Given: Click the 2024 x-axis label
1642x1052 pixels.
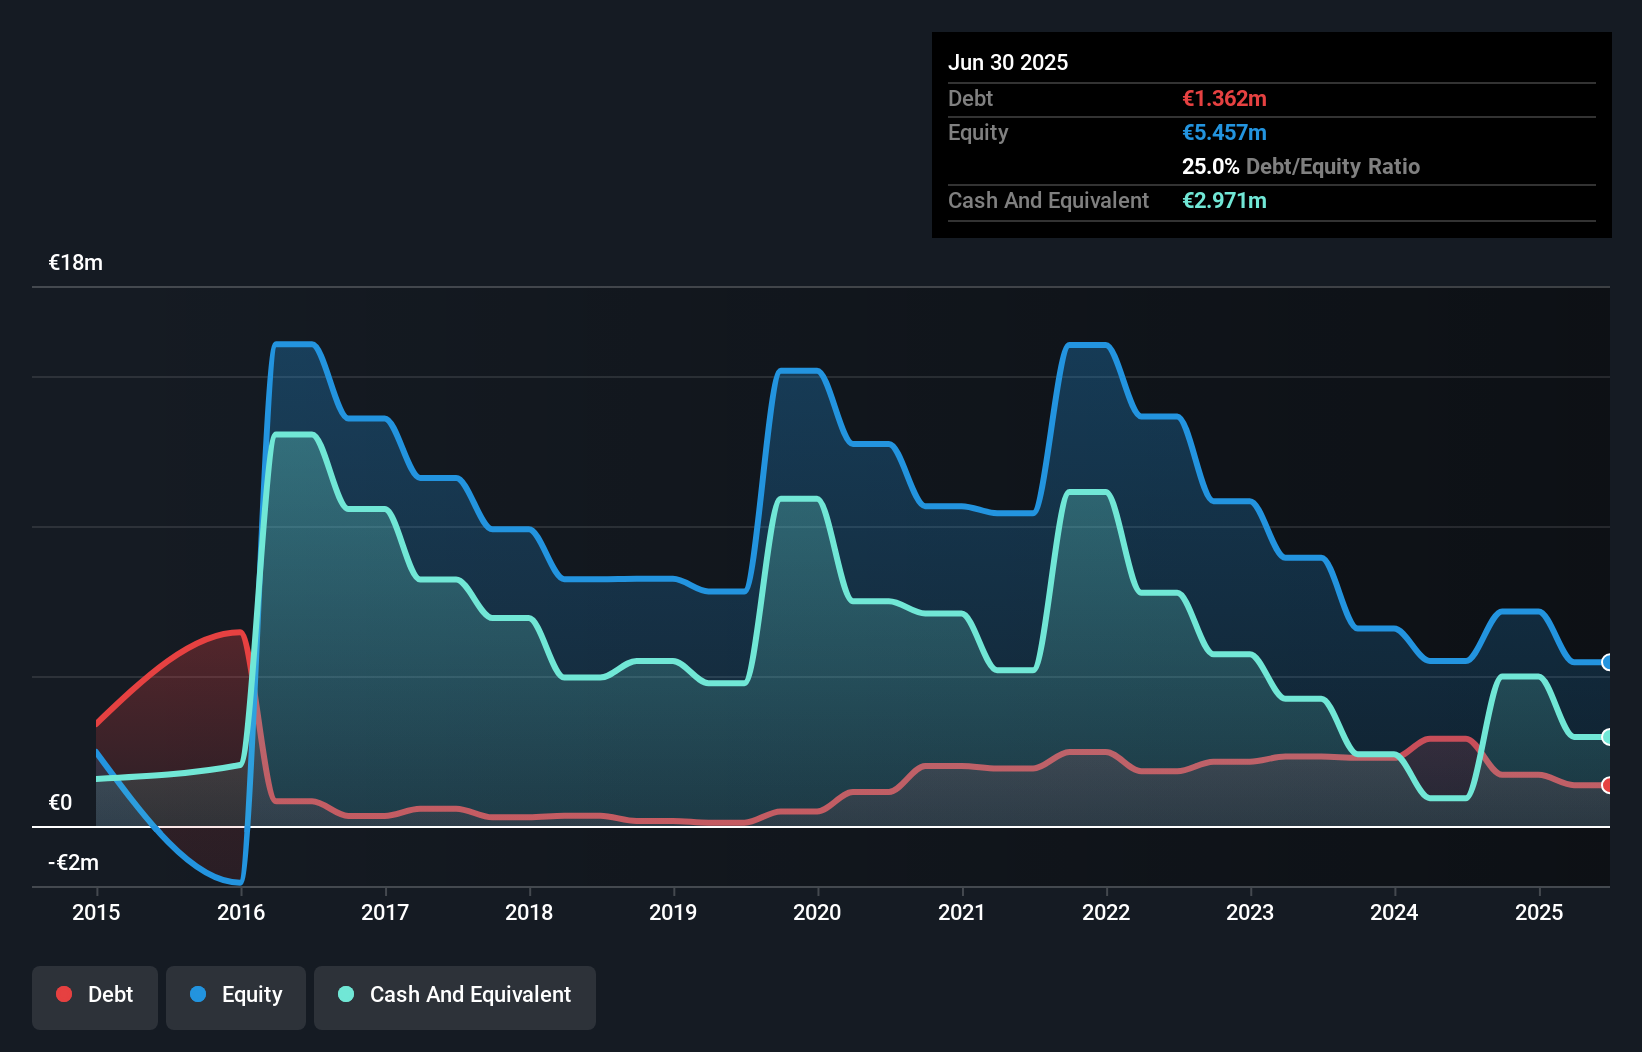Looking at the screenshot, I should (x=1394, y=912).
